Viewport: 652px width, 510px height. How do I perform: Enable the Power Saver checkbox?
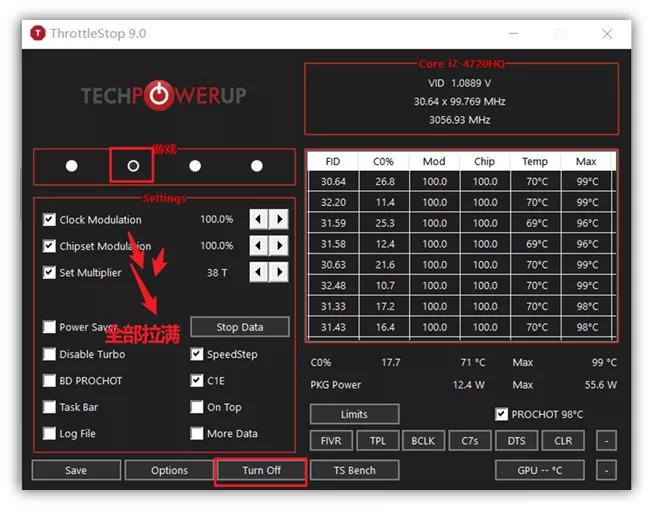[x=49, y=327]
